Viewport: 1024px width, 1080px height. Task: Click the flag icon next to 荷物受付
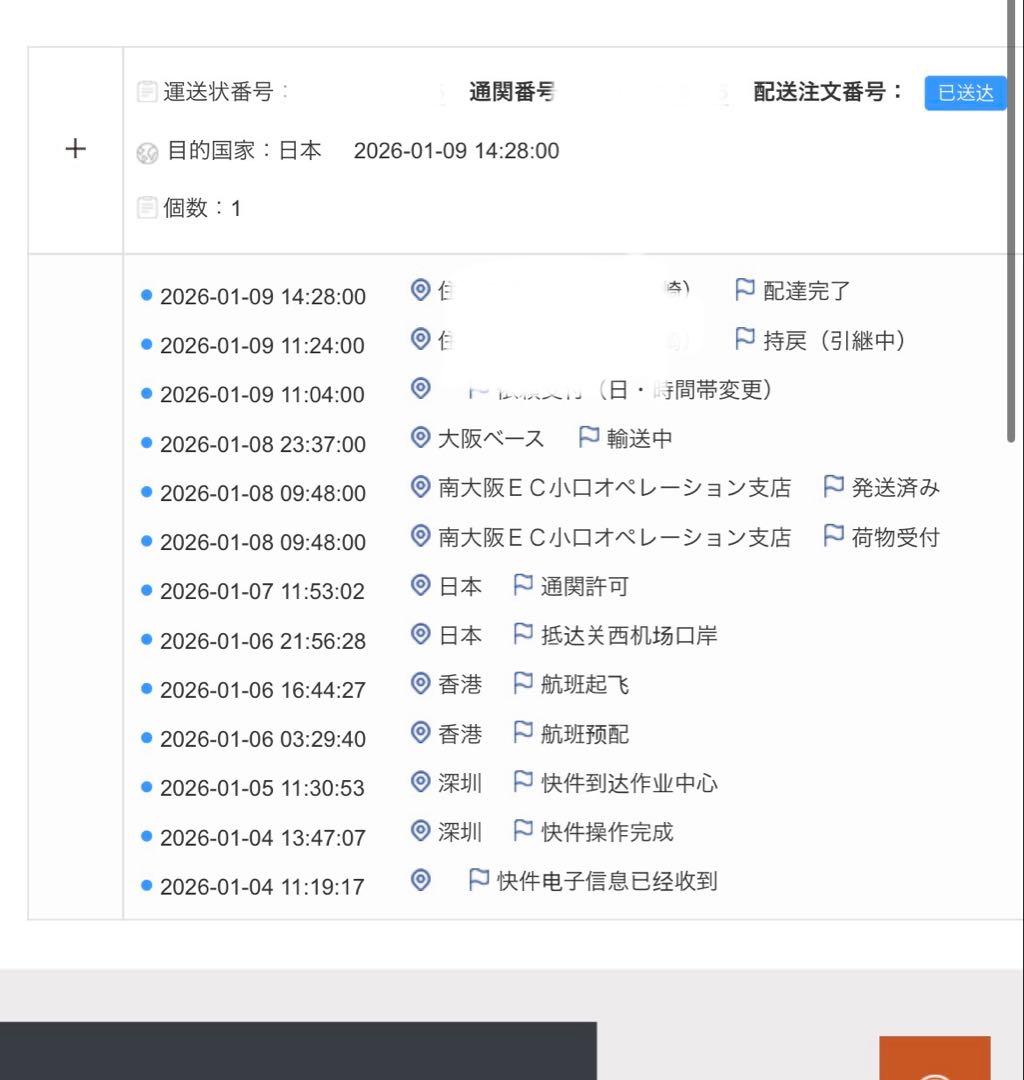pos(833,536)
